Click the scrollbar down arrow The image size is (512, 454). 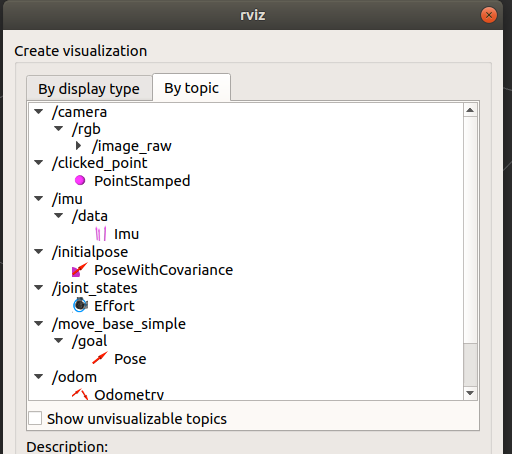(x=470, y=393)
